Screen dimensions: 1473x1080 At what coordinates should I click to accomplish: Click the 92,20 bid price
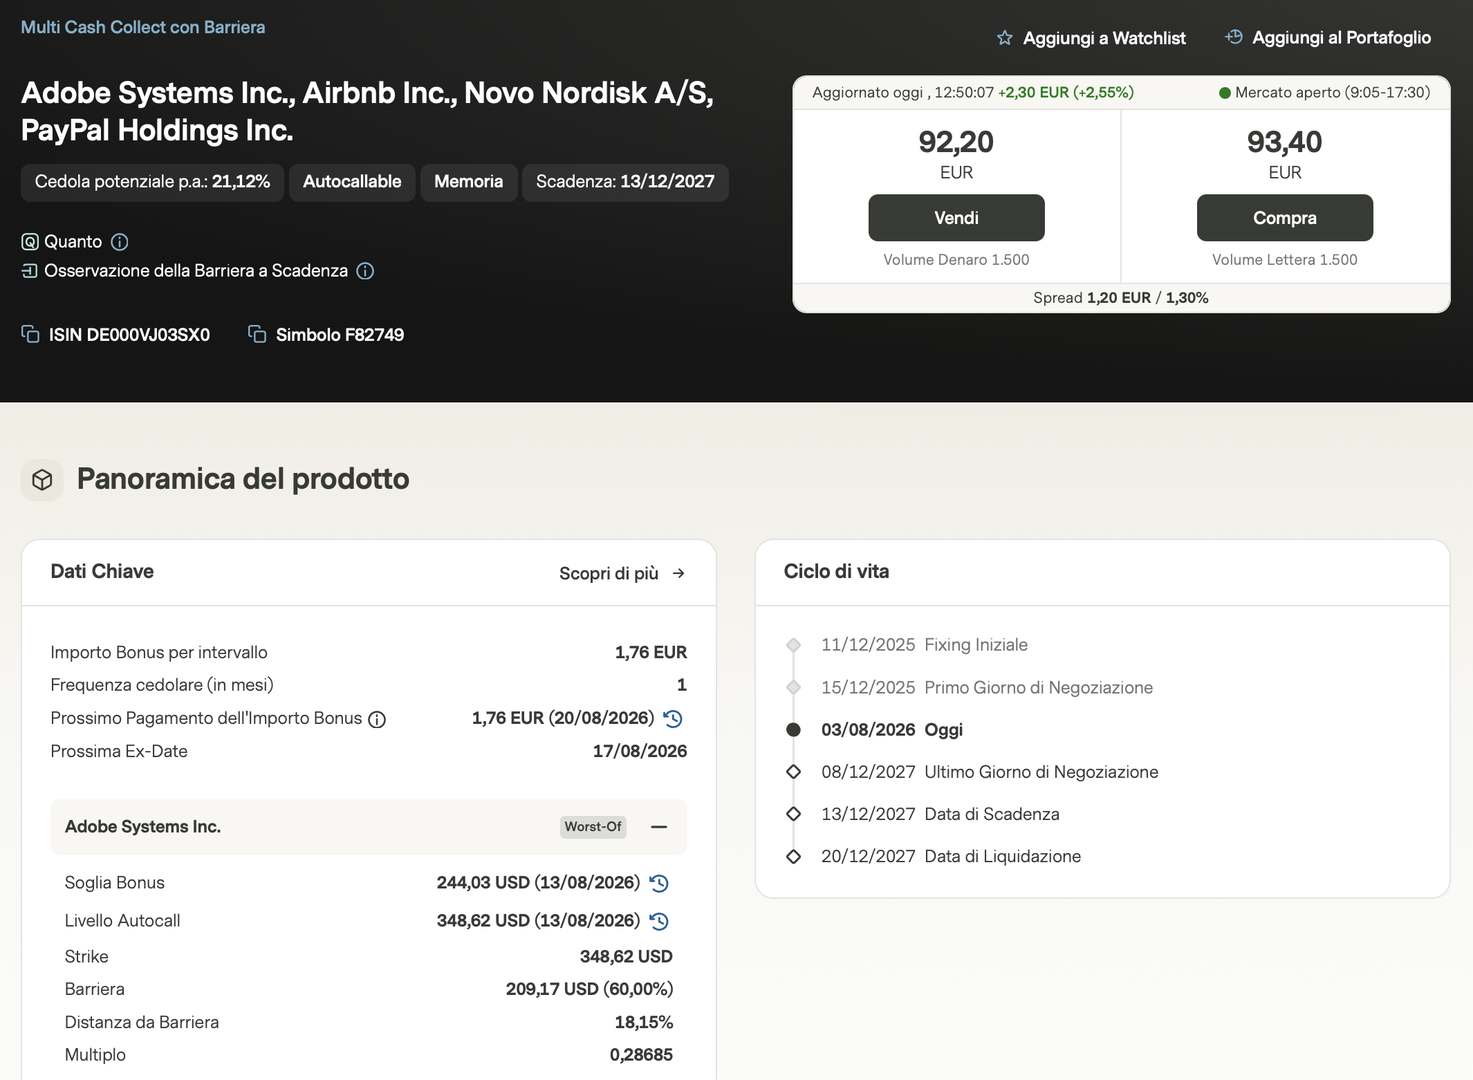tap(956, 142)
